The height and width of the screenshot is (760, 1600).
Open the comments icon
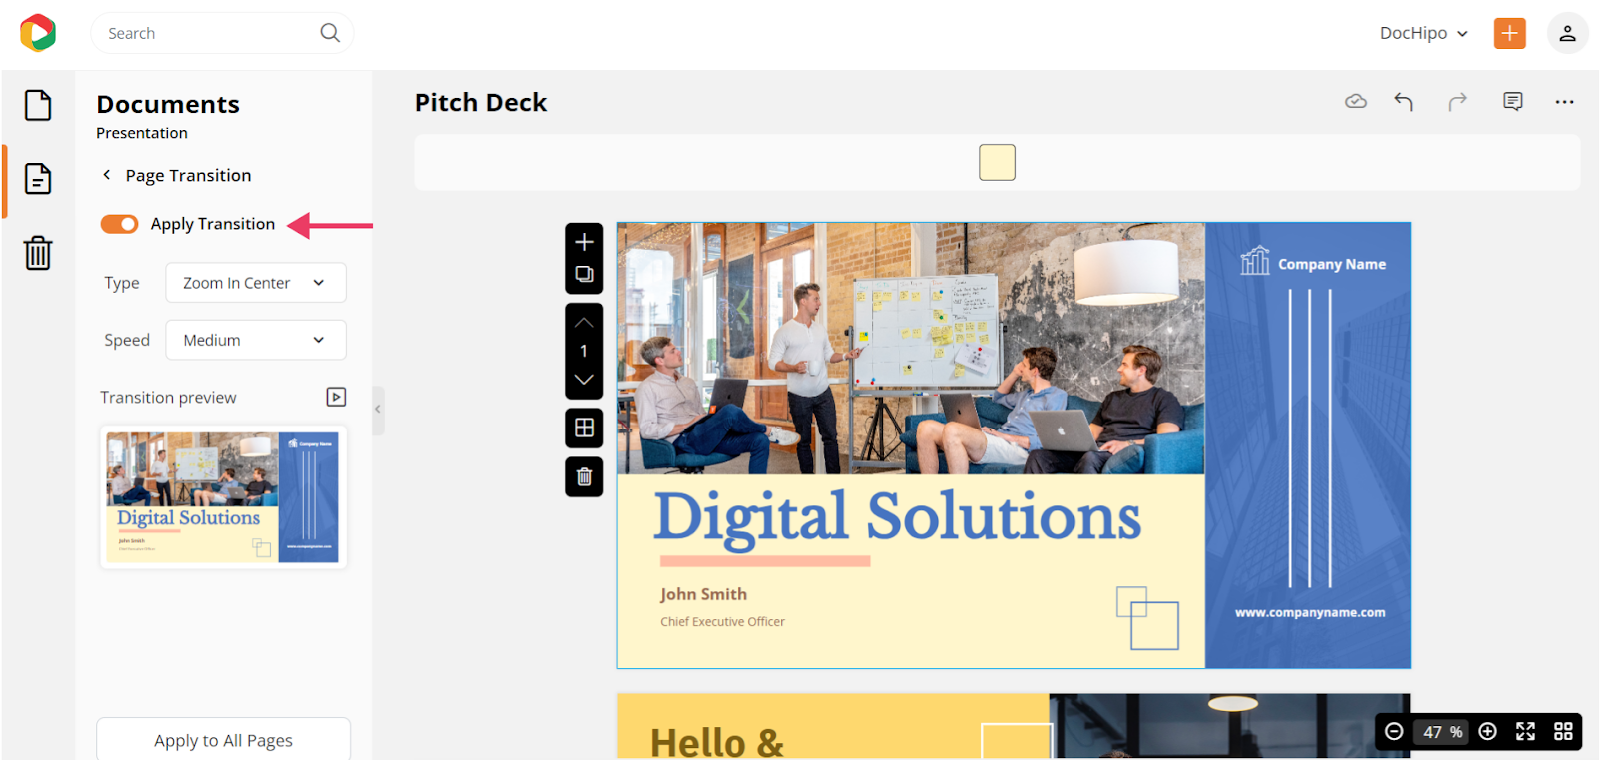coord(1513,101)
